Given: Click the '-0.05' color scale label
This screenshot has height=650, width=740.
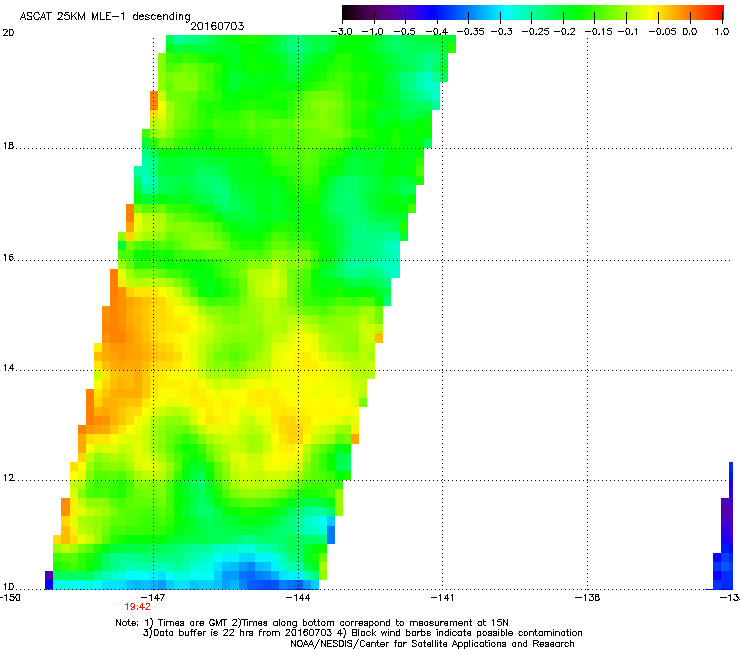Looking at the screenshot, I should pos(662,32).
